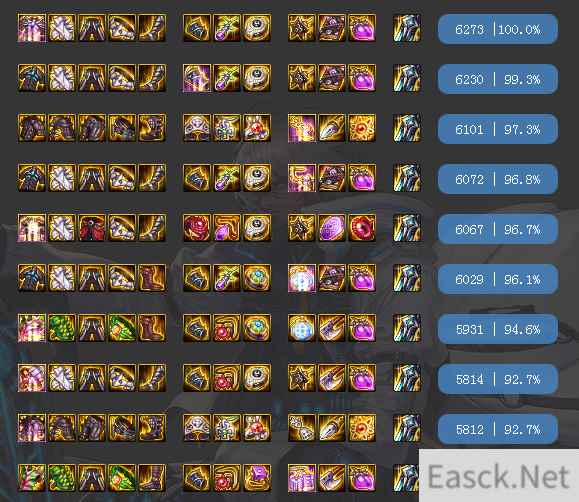Select the 6029 | 96.1% score pill
The height and width of the screenshot is (502, 579).
[x=497, y=279]
